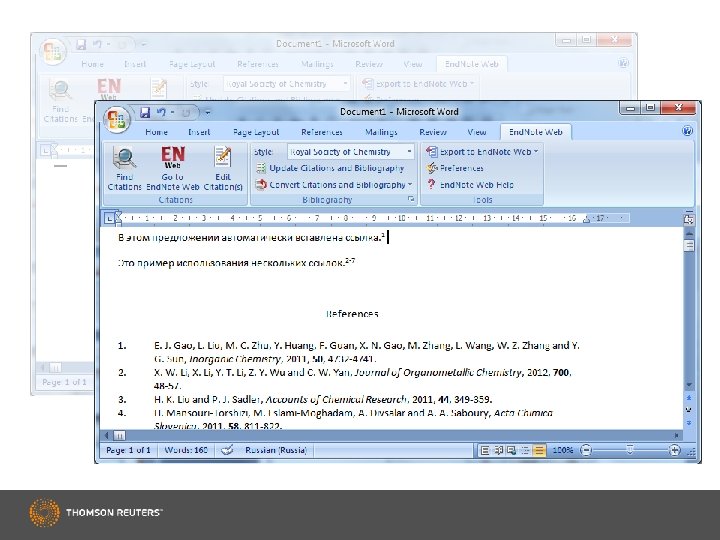Switch to Outline view
Image resolution: width=720 pixels, height=540 pixels.
point(525,450)
